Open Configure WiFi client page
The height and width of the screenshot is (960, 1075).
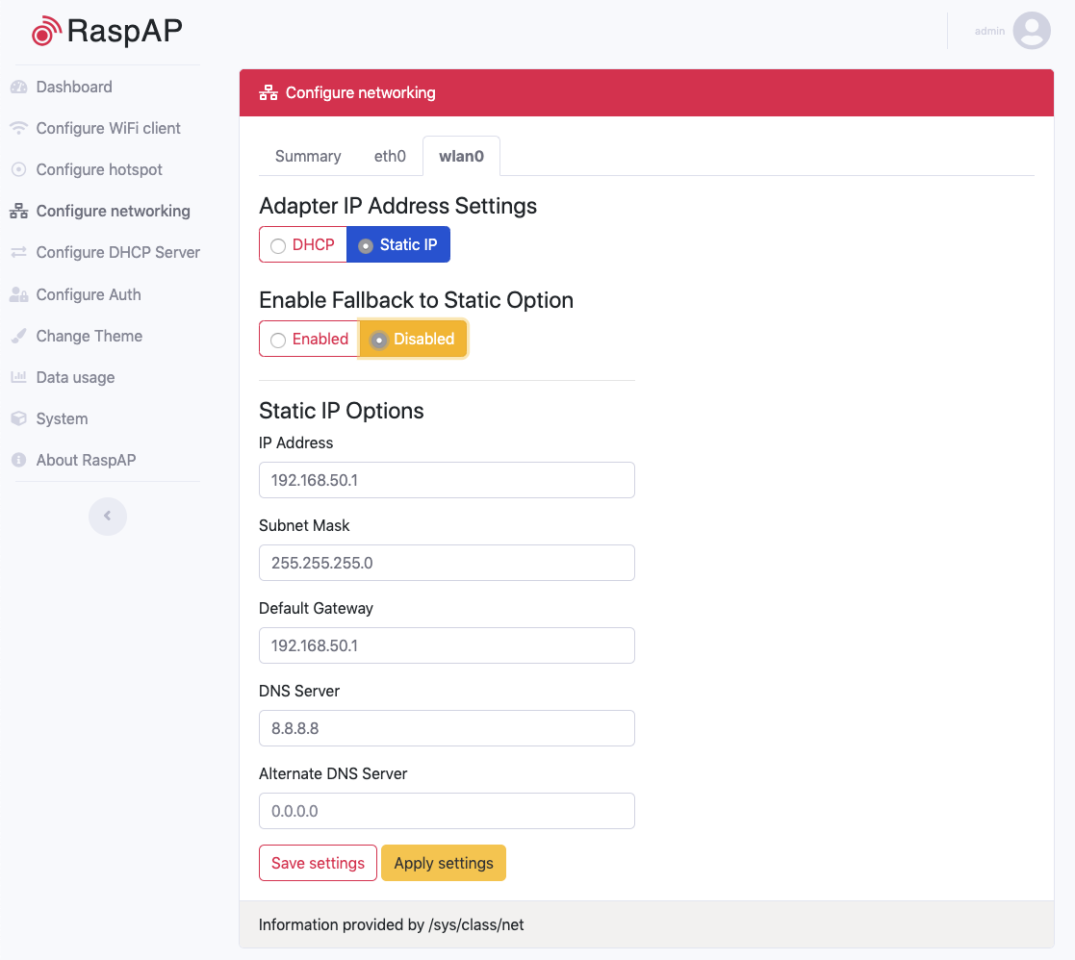tap(108, 128)
